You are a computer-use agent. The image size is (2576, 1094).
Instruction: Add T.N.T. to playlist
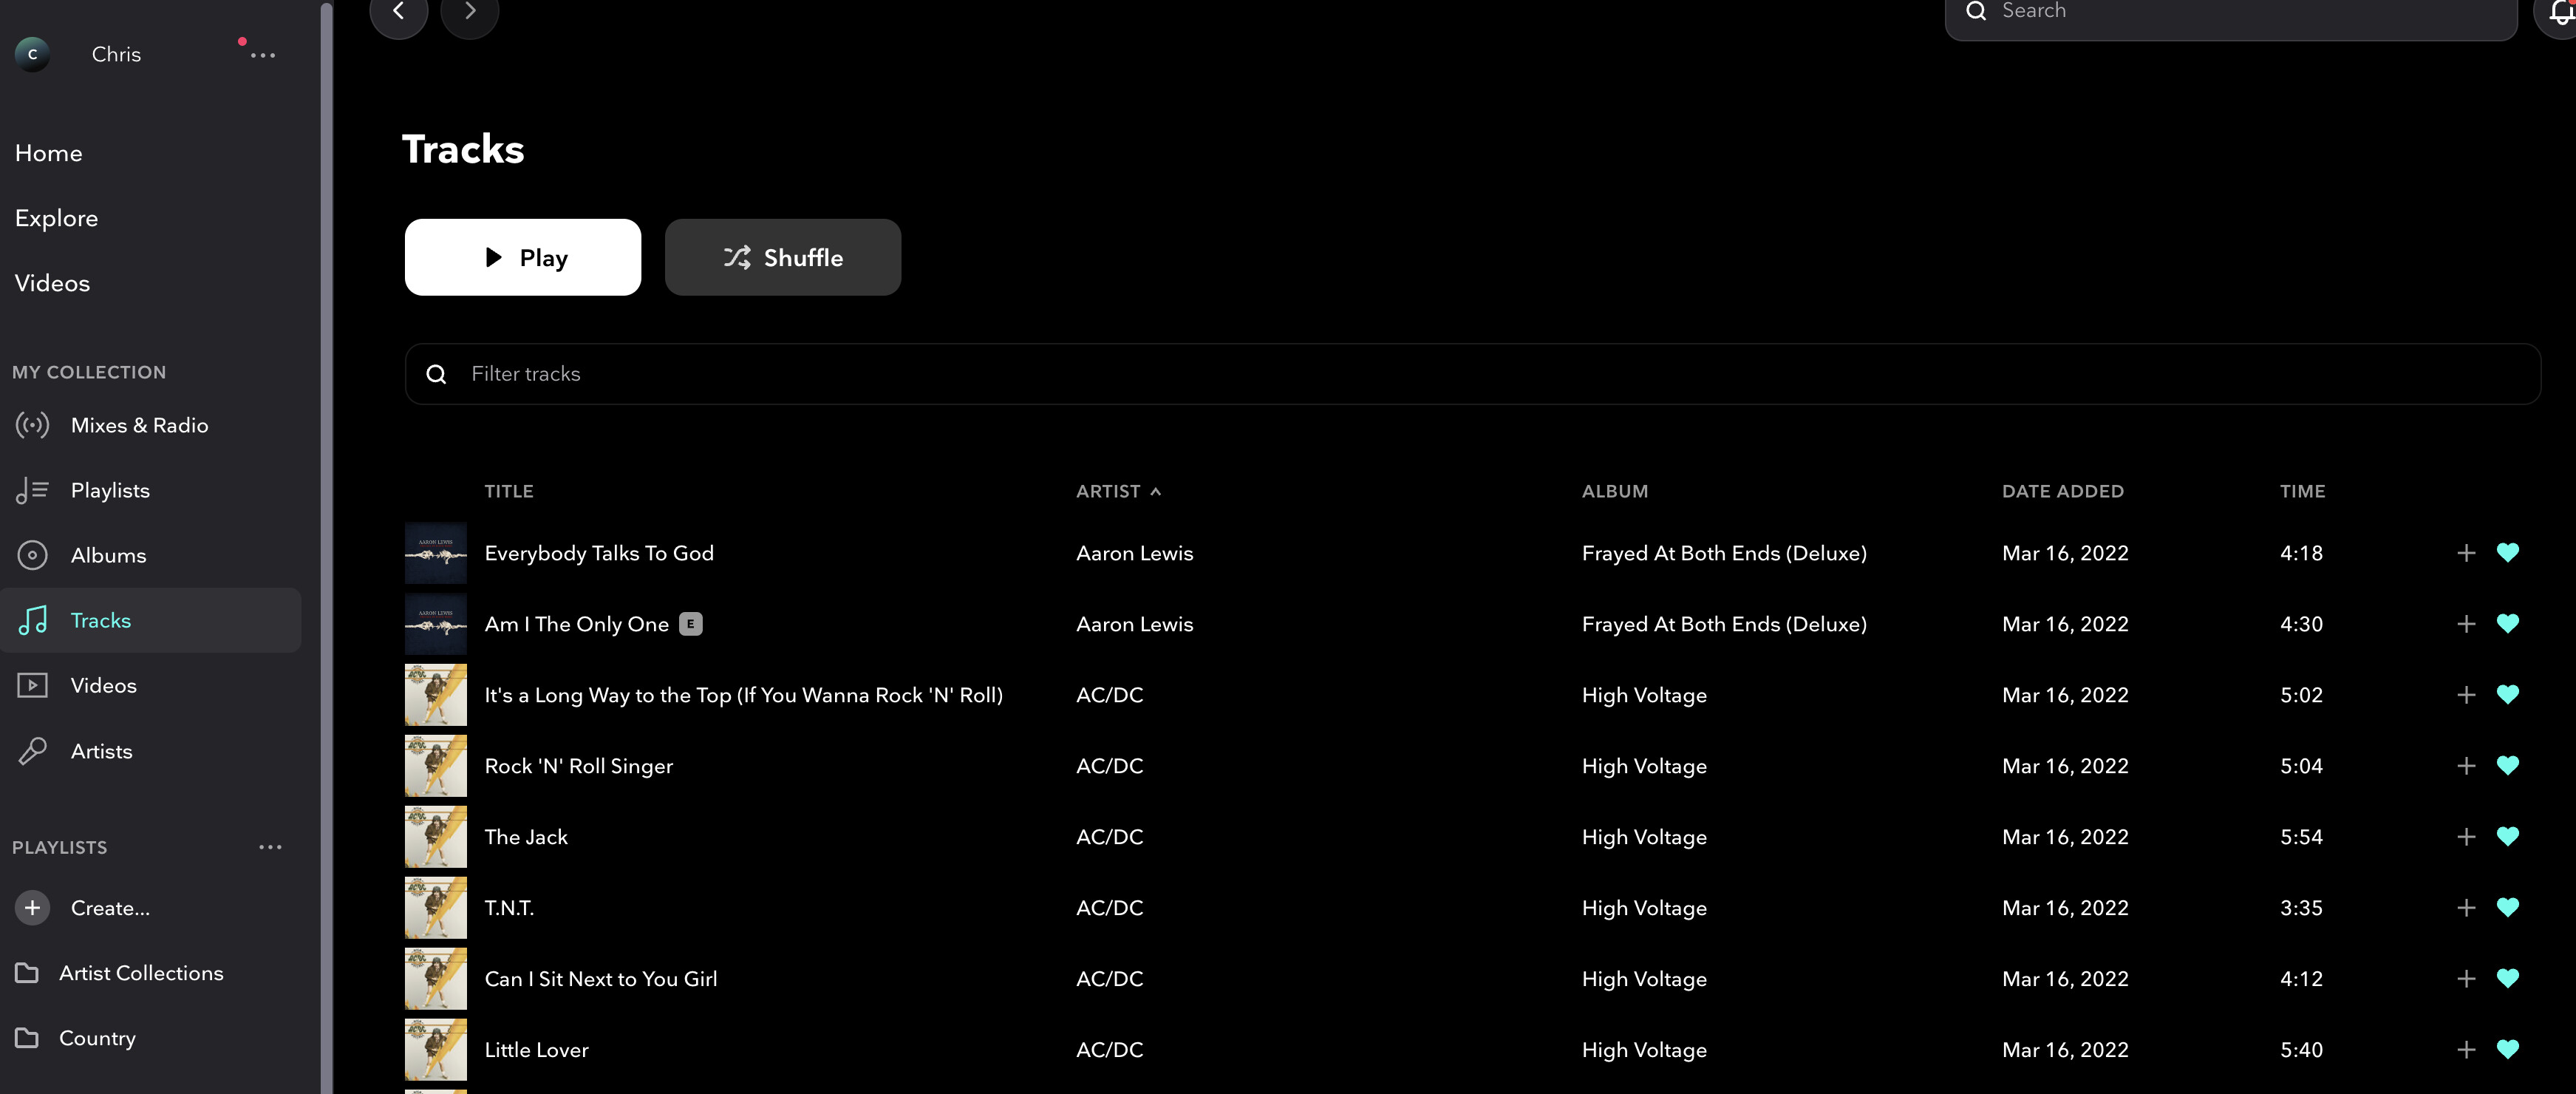tap(2466, 908)
